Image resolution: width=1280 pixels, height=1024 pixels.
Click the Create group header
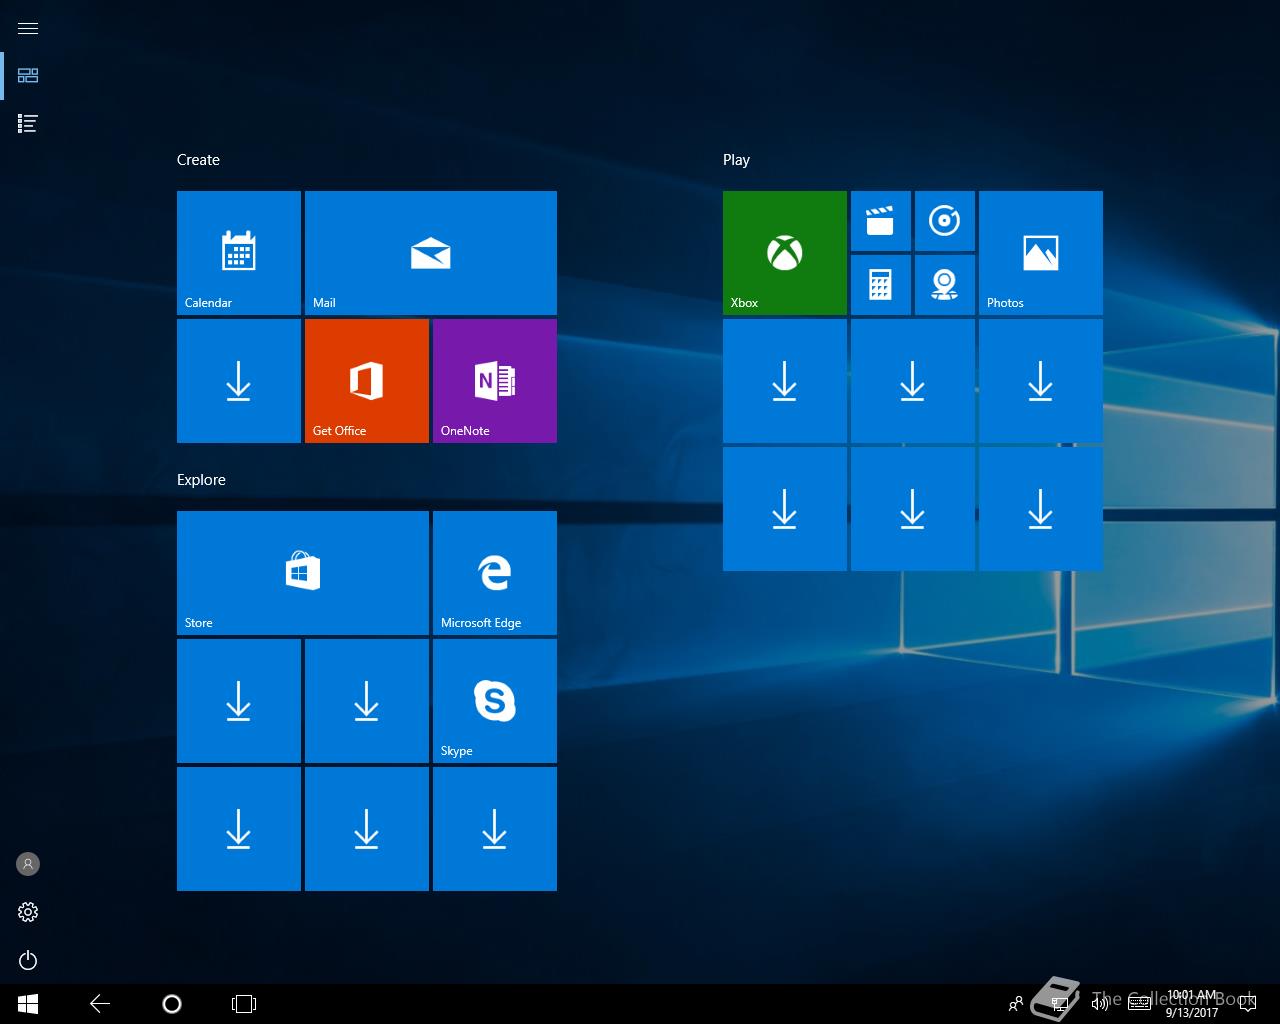pyautogui.click(x=198, y=160)
